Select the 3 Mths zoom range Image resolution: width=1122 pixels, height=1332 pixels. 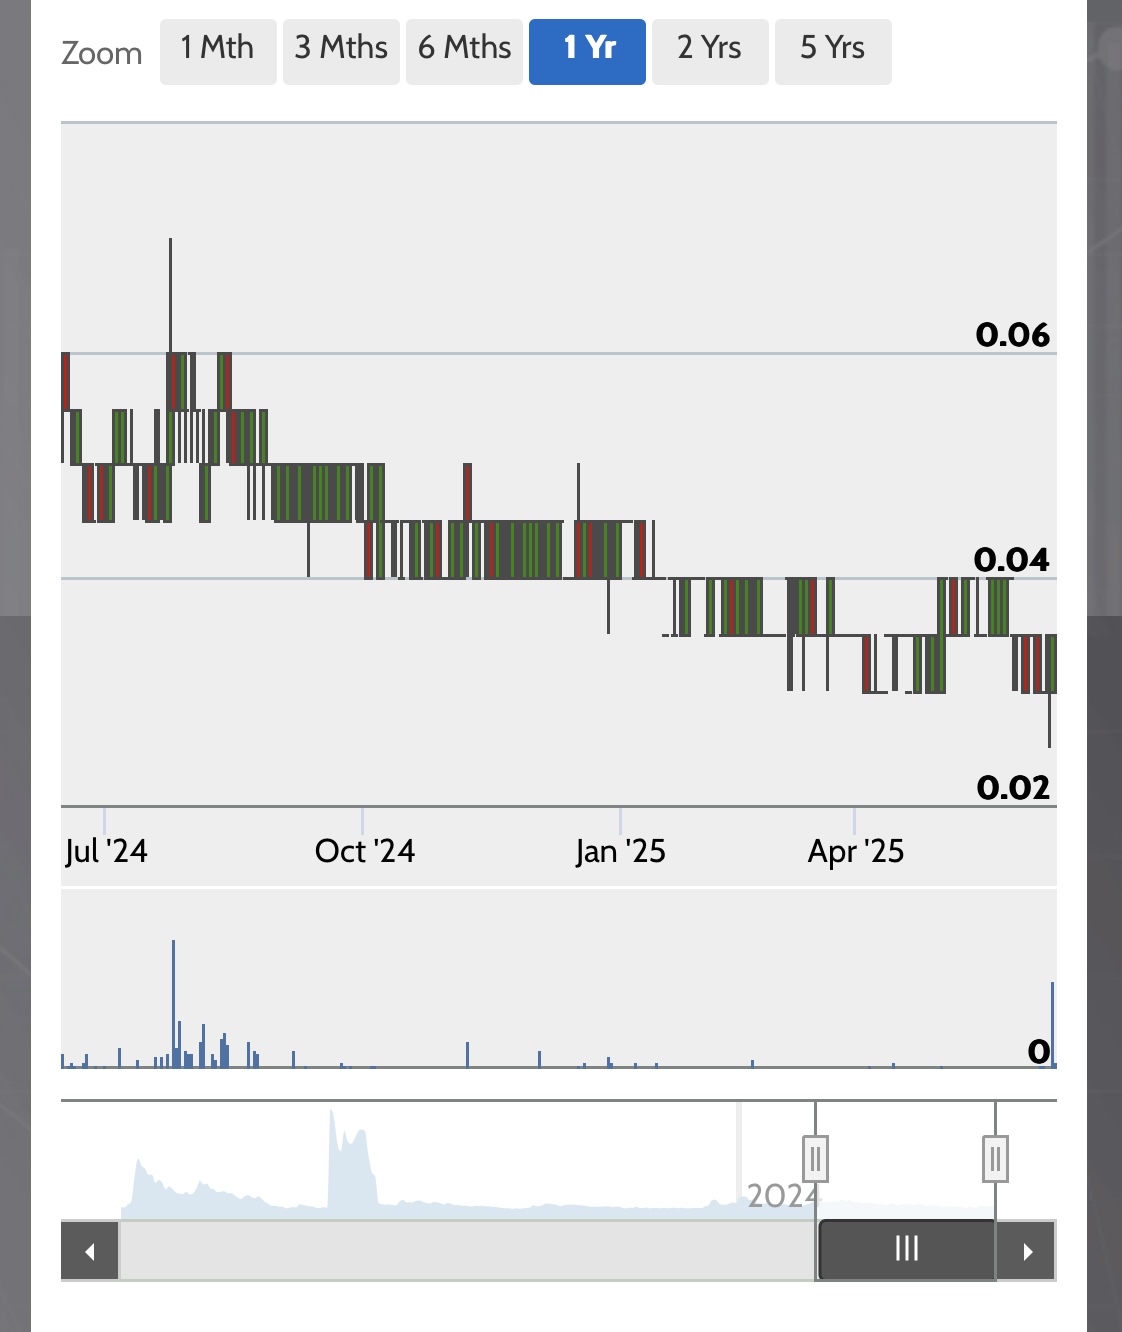click(x=341, y=52)
